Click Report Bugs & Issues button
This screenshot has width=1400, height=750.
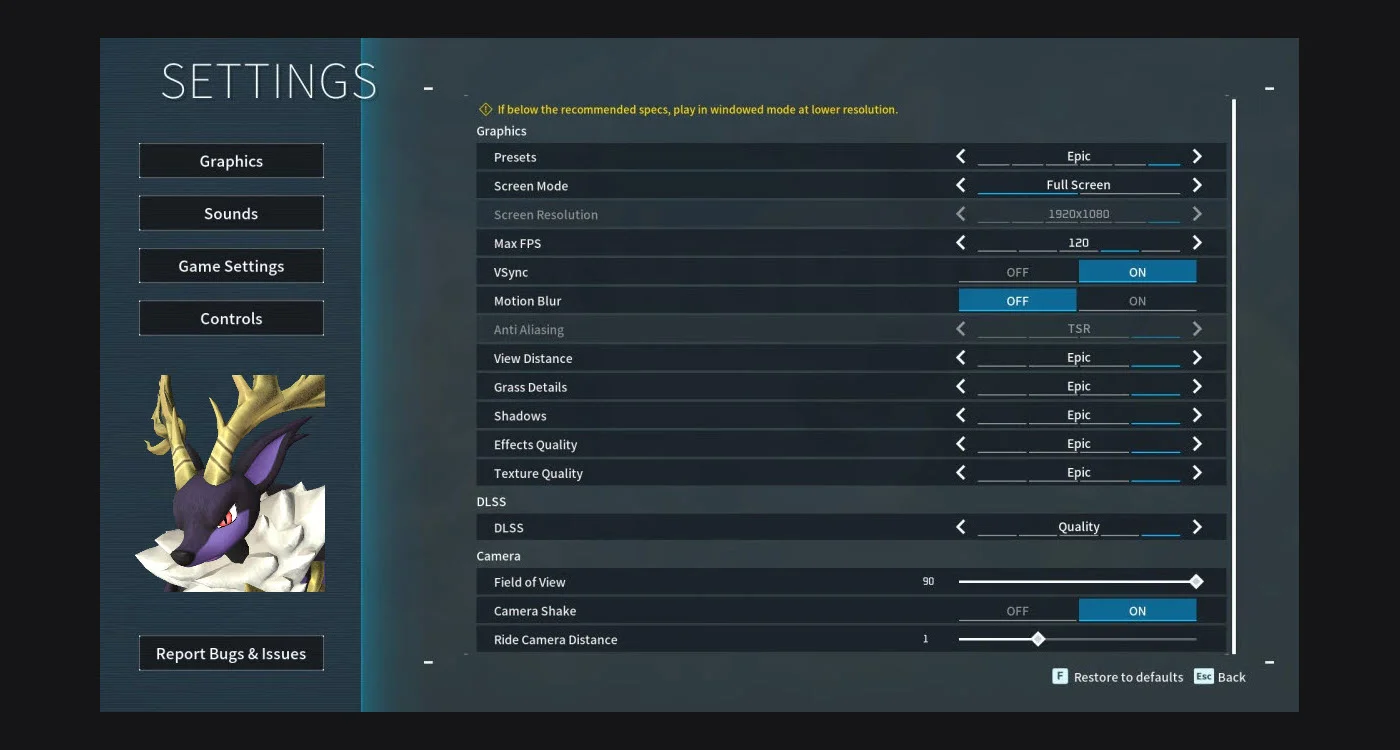pos(231,654)
